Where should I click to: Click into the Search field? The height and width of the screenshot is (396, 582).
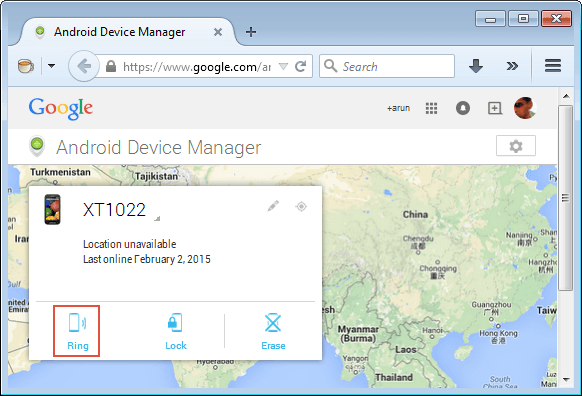[387, 66]
